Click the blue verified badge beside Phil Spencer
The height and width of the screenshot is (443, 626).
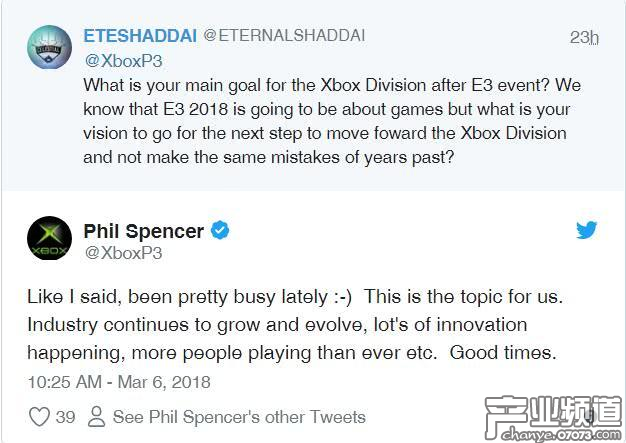pyautogui.click(x=220, y=231)
